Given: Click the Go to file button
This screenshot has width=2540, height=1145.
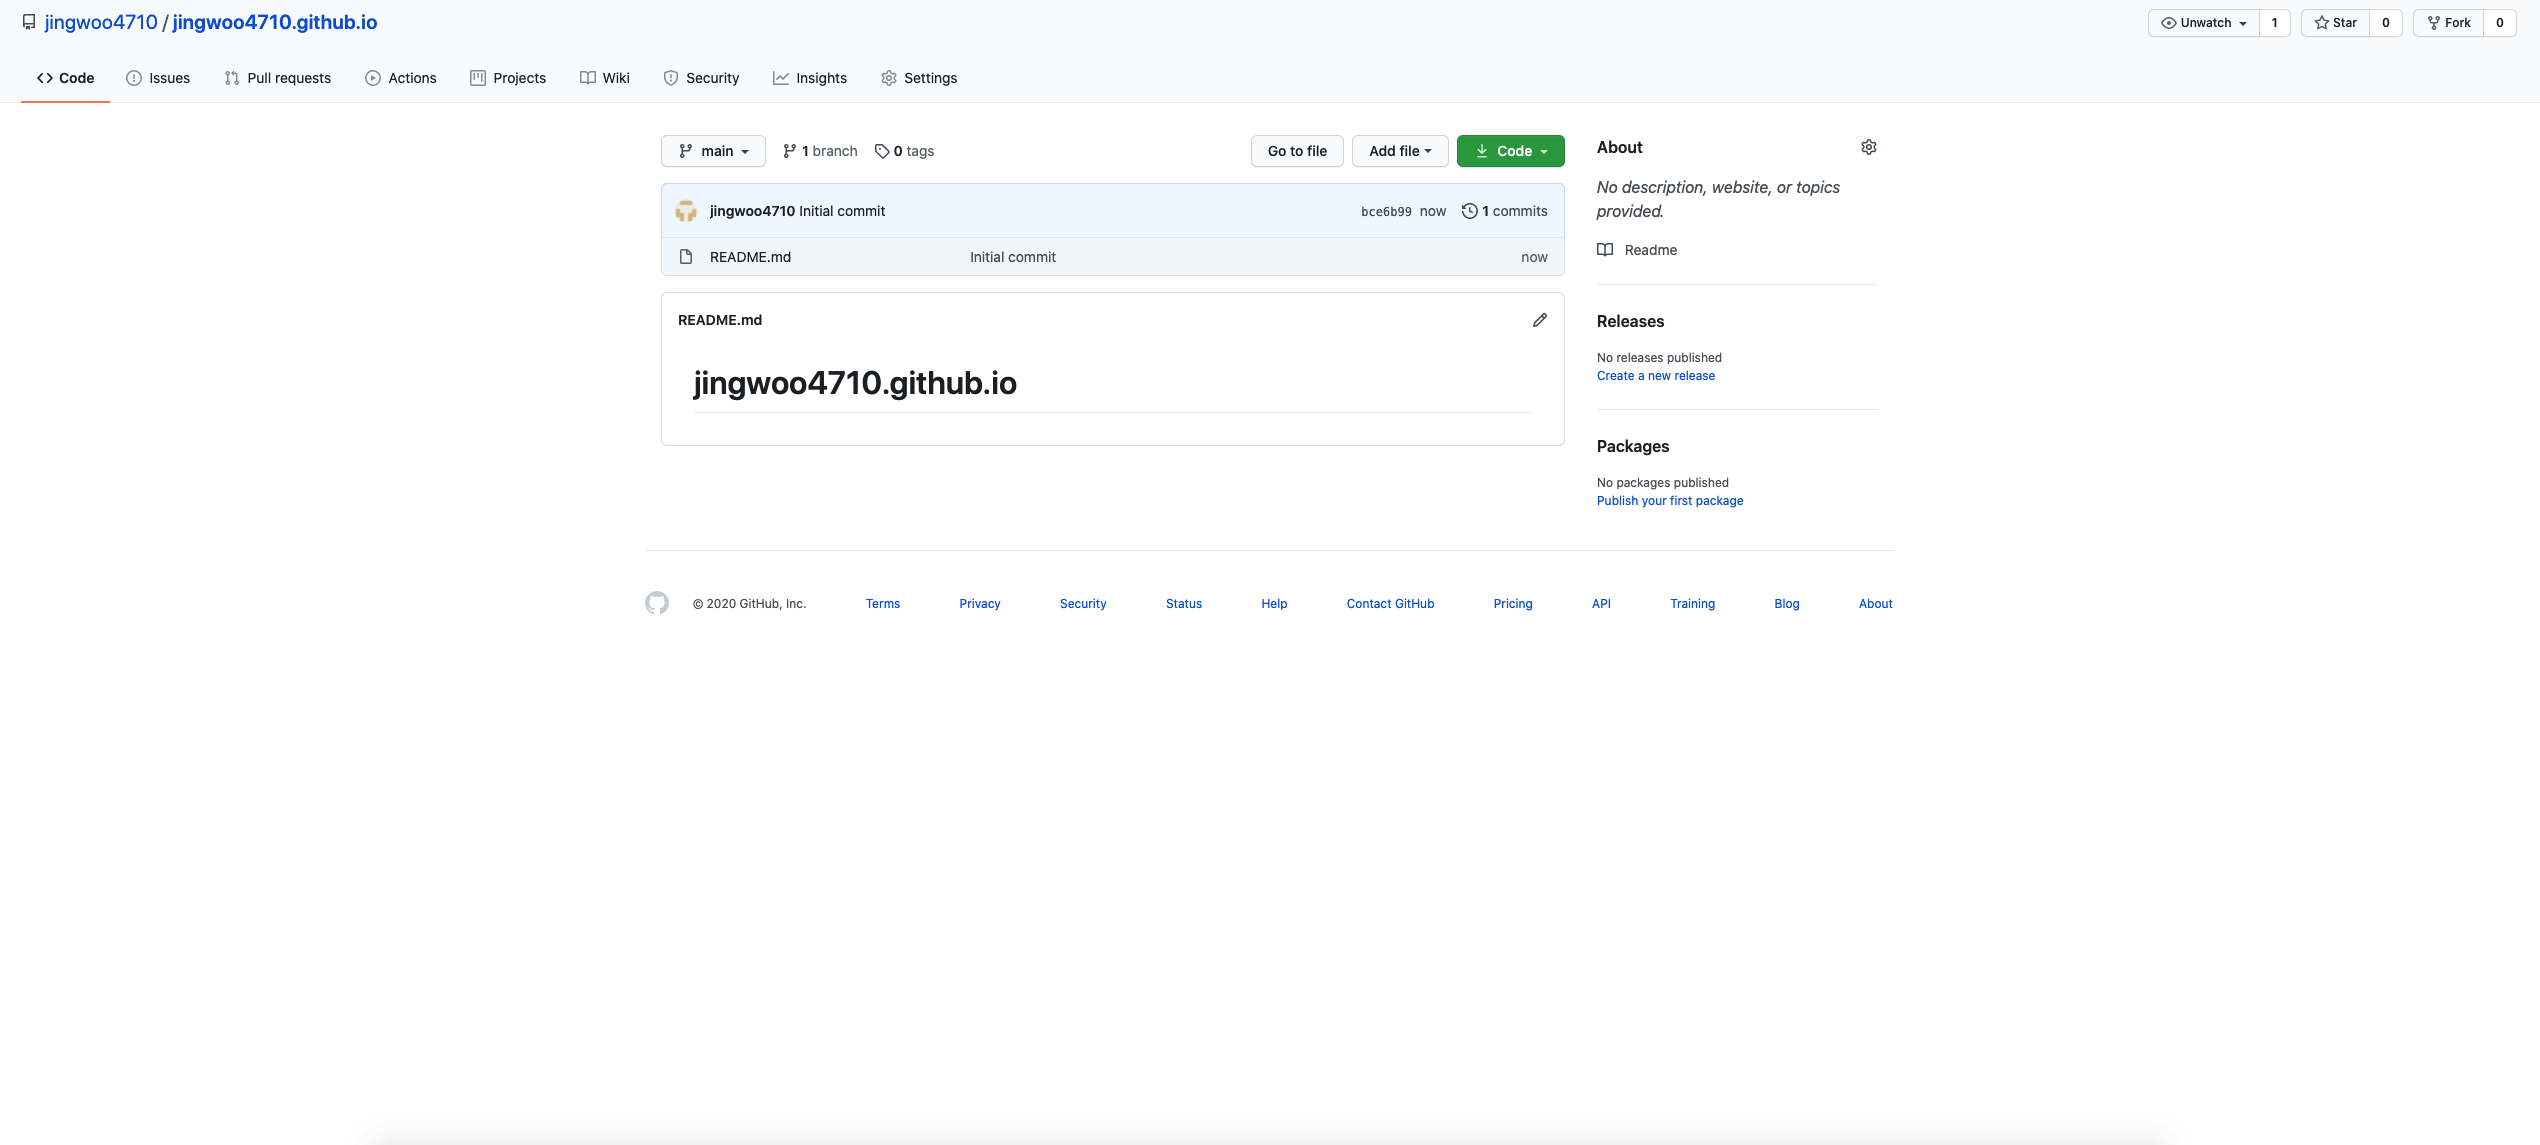Looking at the screenshot, I should 1297,151.
